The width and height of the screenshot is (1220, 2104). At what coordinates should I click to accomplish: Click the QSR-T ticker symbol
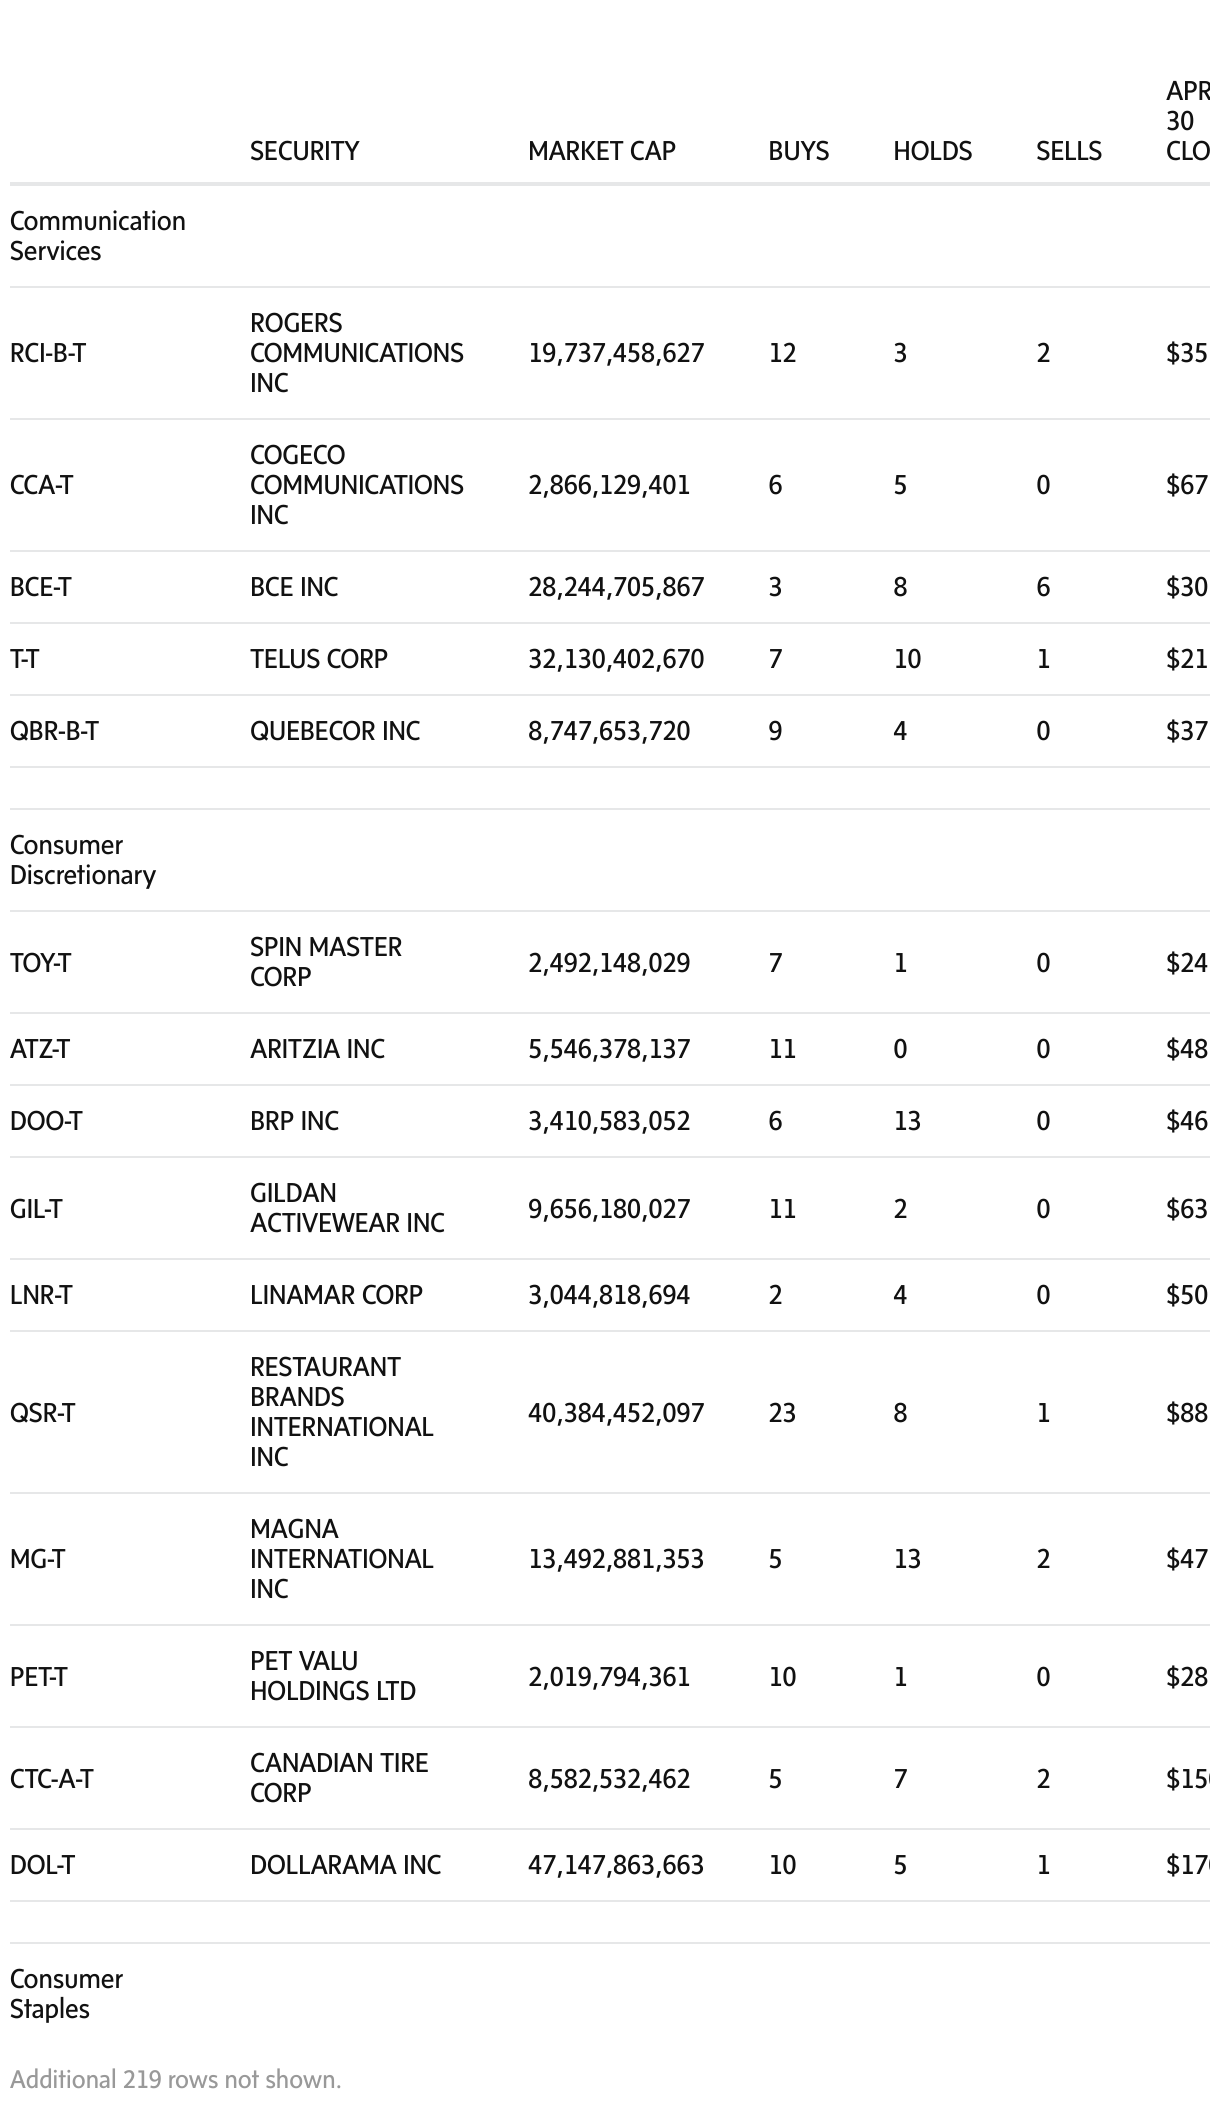(x=42, y=1413)
